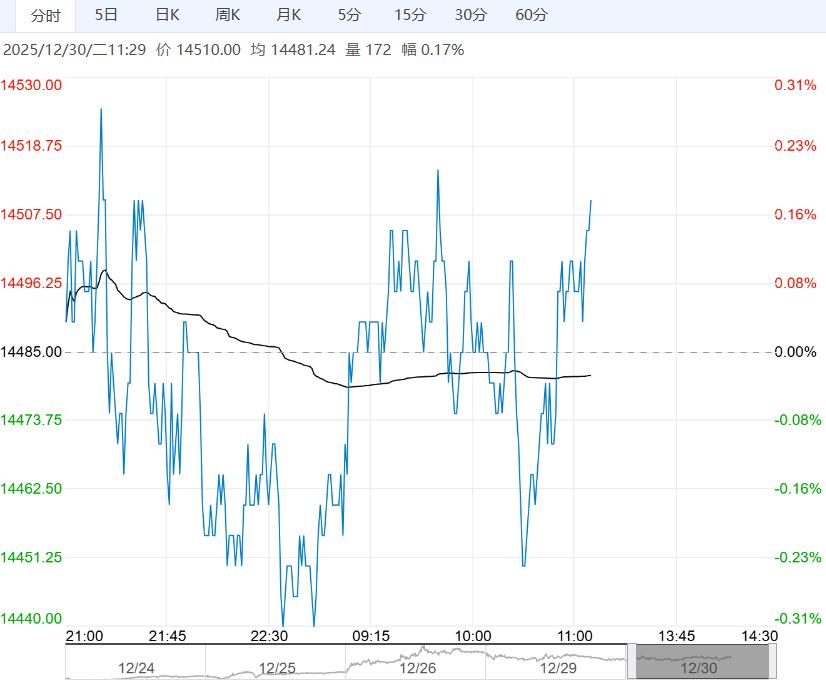Open the 月K monthly chart tab
This screenshot has width=826, height=685.
(x=289, y=15)
